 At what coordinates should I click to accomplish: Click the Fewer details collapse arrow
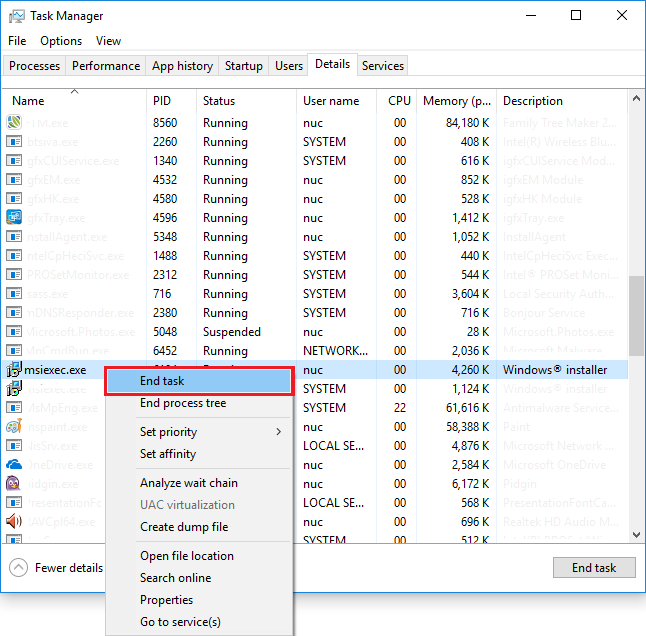pos(19,568)
